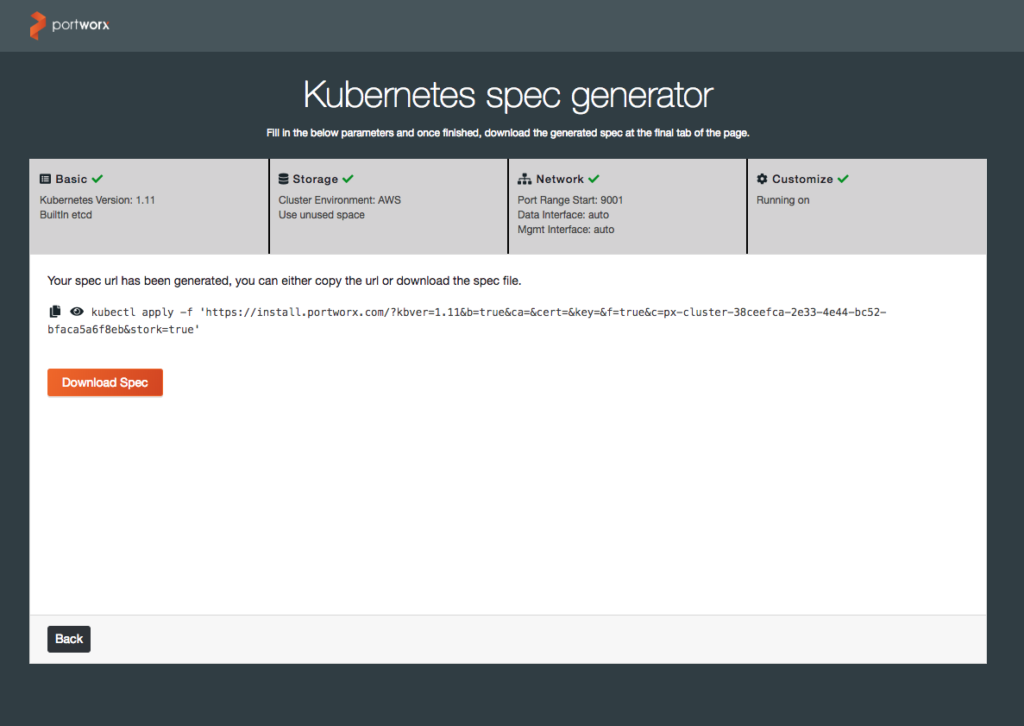Click the gear icon beside Customize
Viewport: 1024px width, 726px height.
point(762,179)
